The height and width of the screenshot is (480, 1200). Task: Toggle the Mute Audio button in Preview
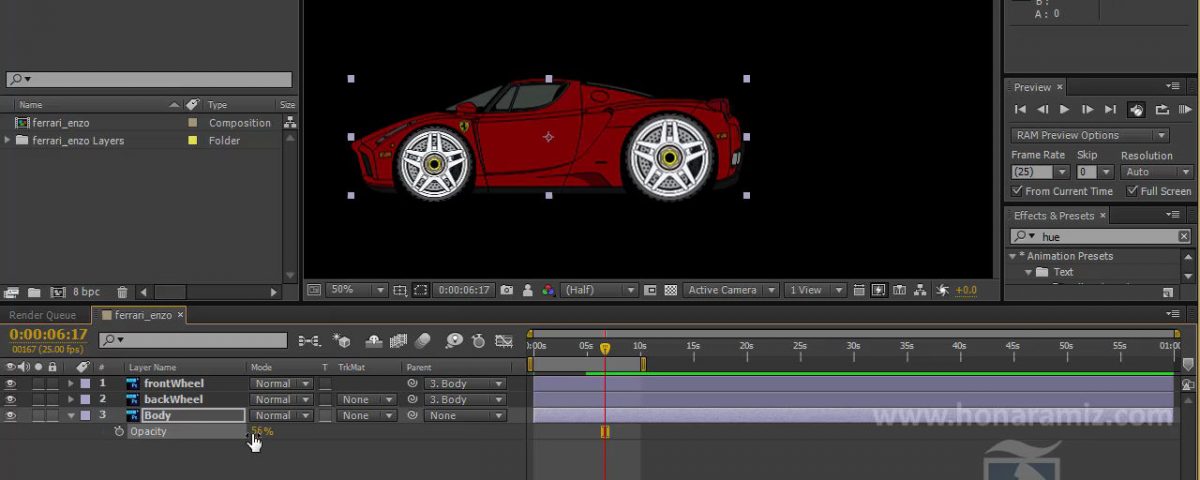pos(1136,110)
